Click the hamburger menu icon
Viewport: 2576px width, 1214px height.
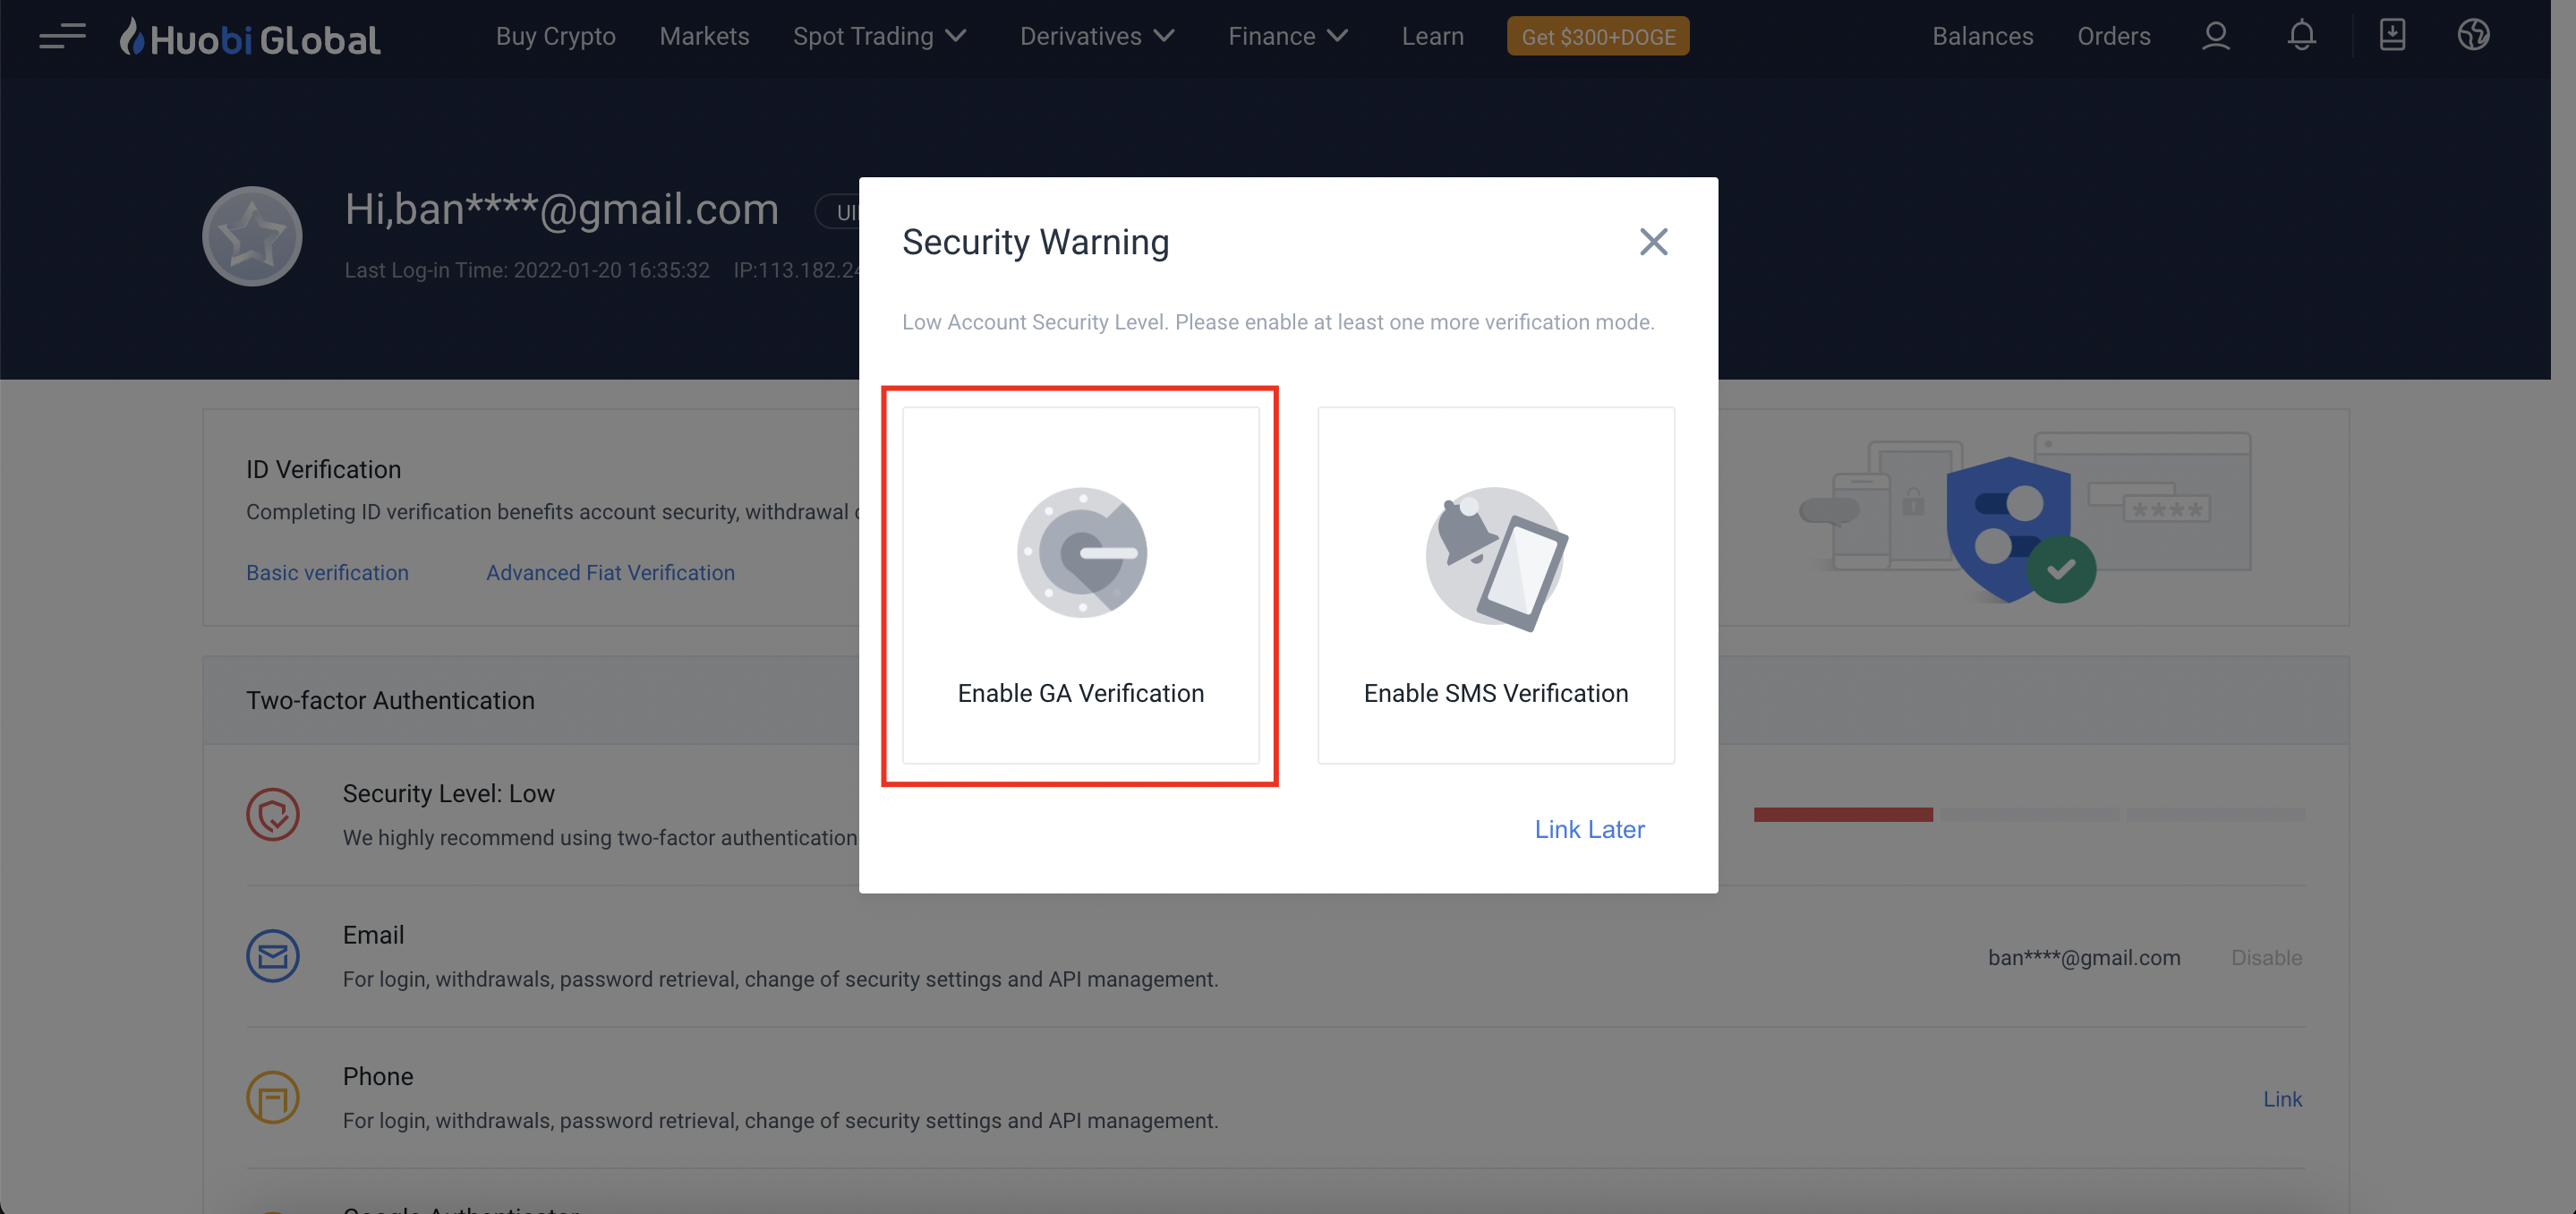point(62,37)
